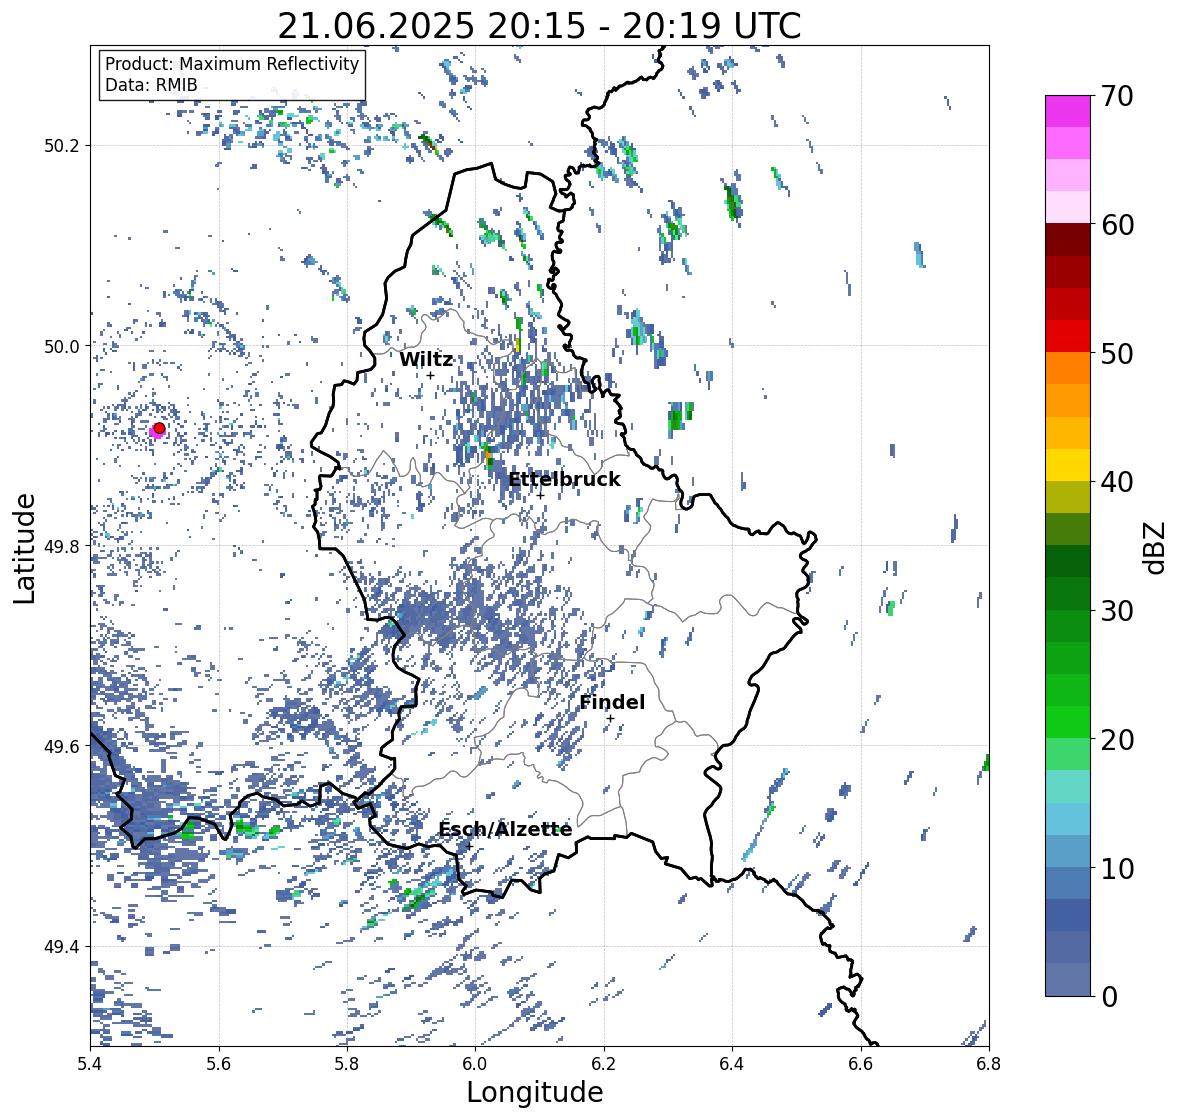Click the 50 tick on colorbar
This screenshot has height=1117, width=1179.
click(x=1117, y=353)
